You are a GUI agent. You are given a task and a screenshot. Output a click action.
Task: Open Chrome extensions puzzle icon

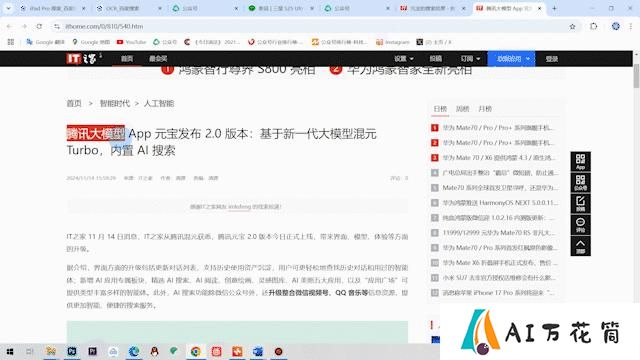pos(593,27)
